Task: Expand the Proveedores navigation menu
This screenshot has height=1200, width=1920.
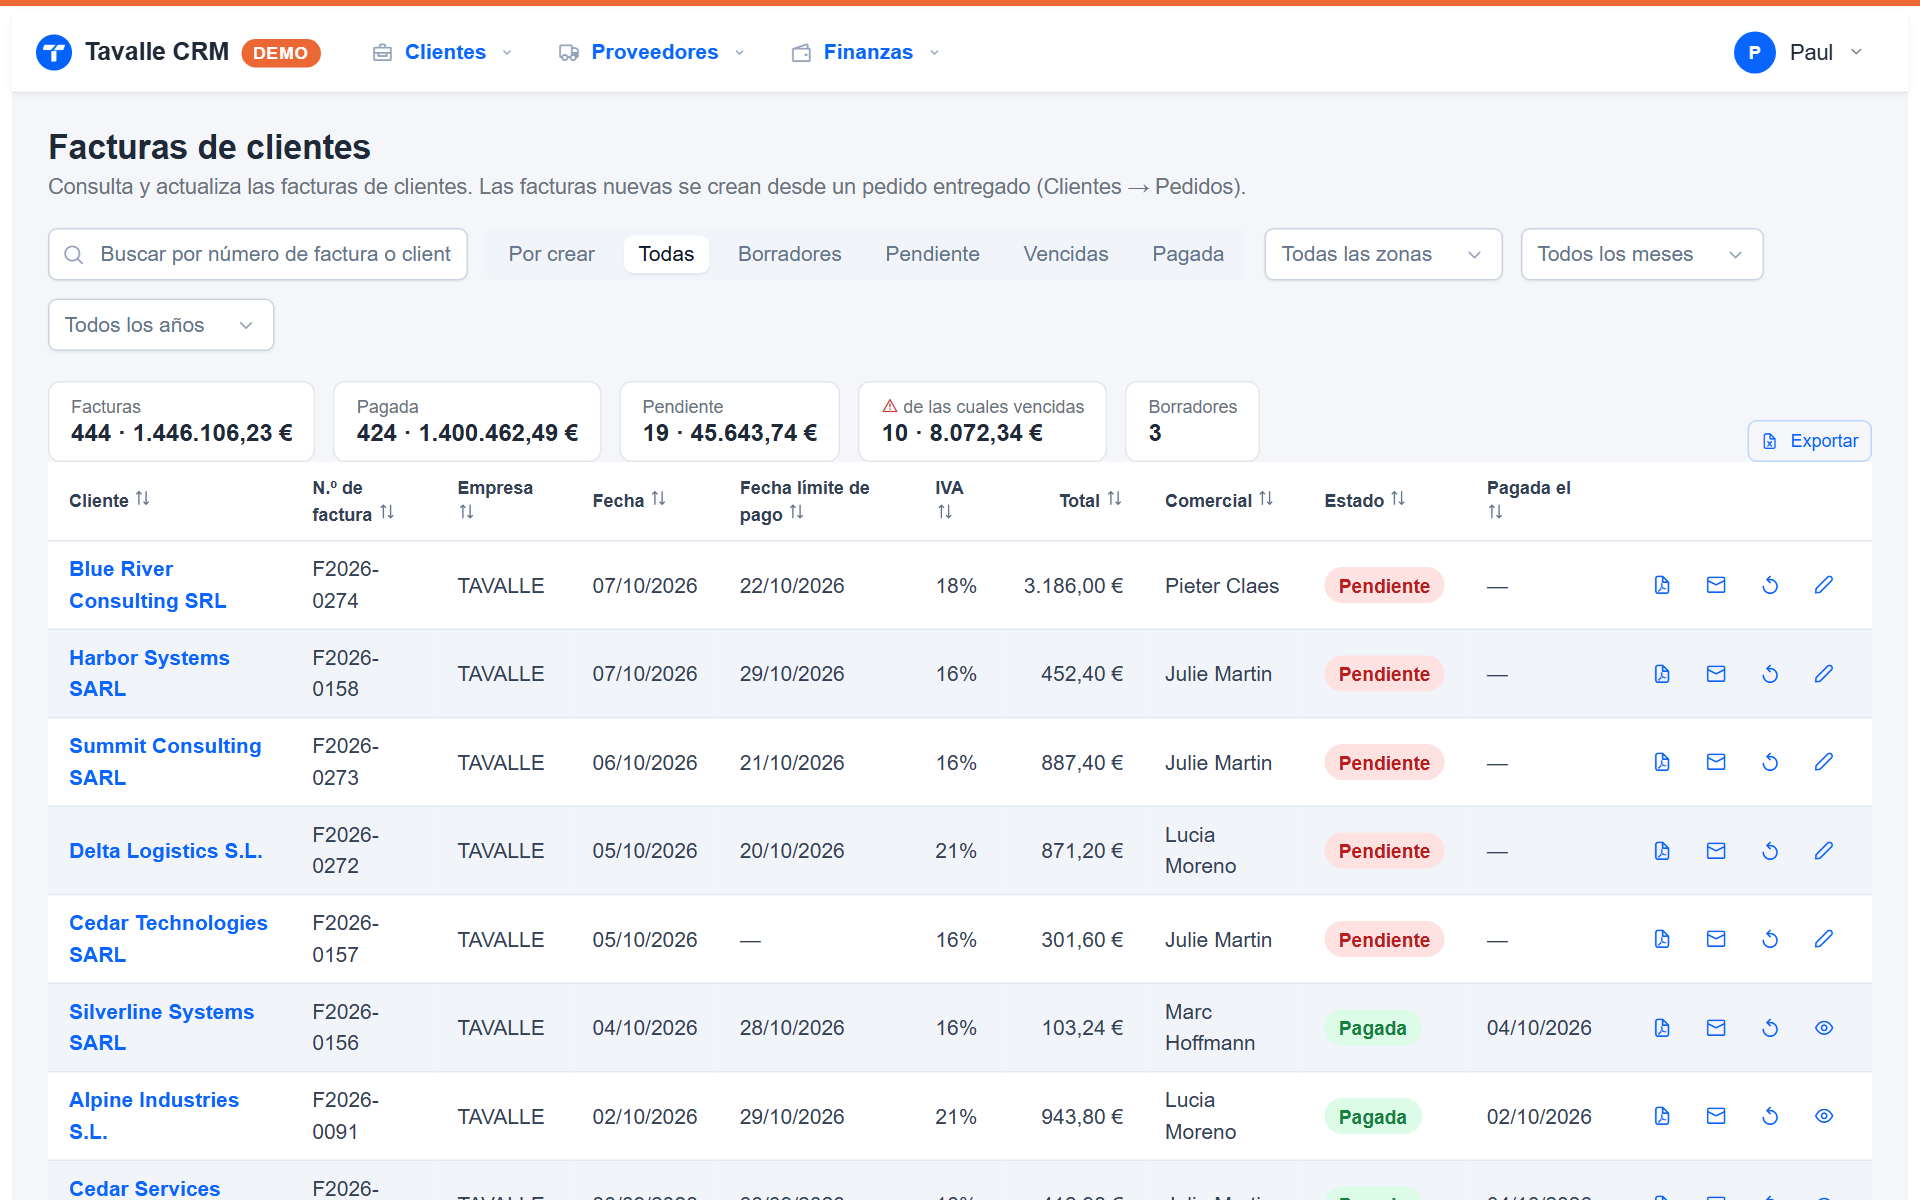Action: (x=652, y=52)
